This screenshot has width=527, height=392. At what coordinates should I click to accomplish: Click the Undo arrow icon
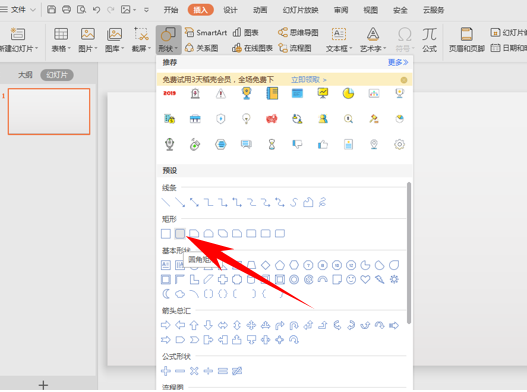pyautogui.click(x=96, y=10)
